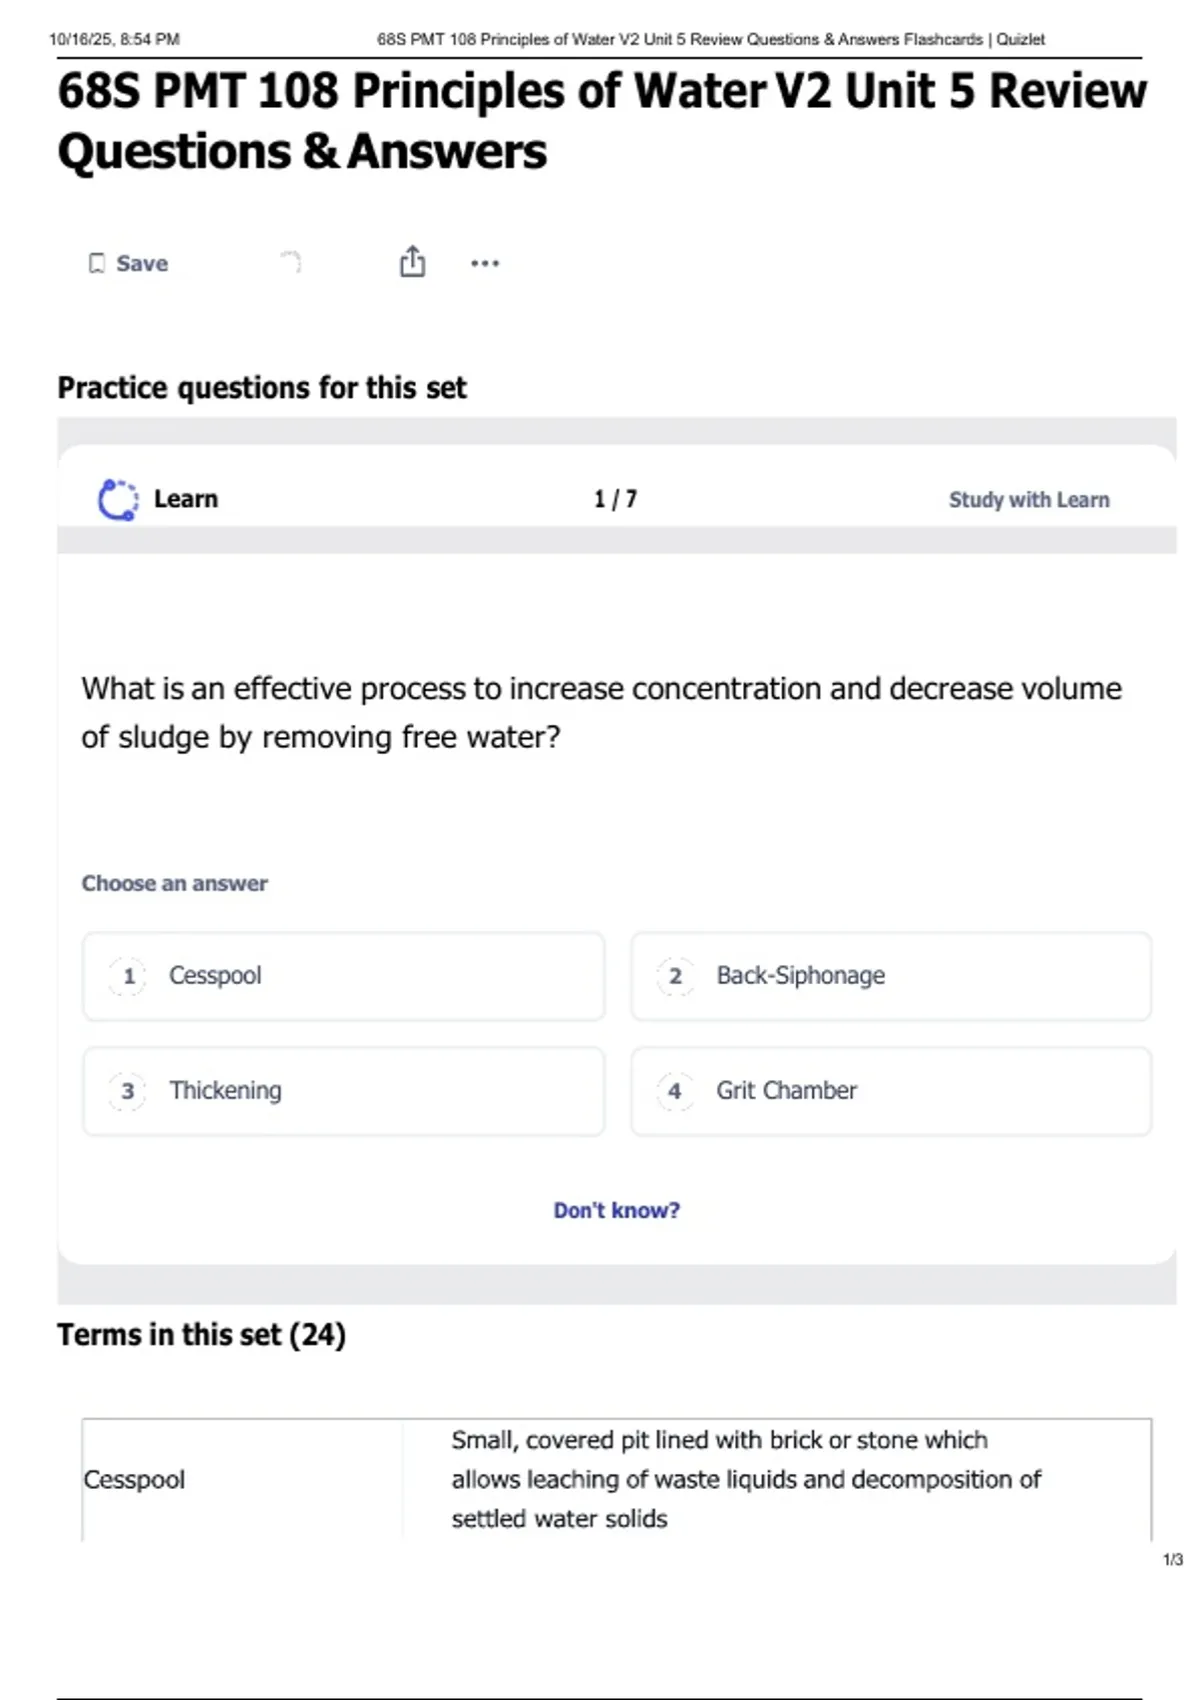Viewport: 1200px width, 1700px height.
Task: Open the Study with Learn link
Action: [1028, 500]
